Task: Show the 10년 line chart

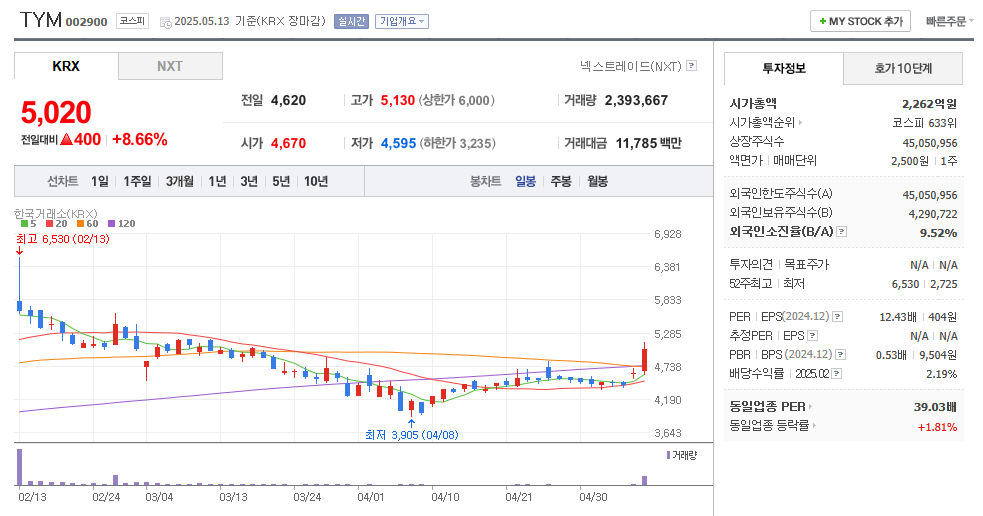Action: click(x=317, y=182)
